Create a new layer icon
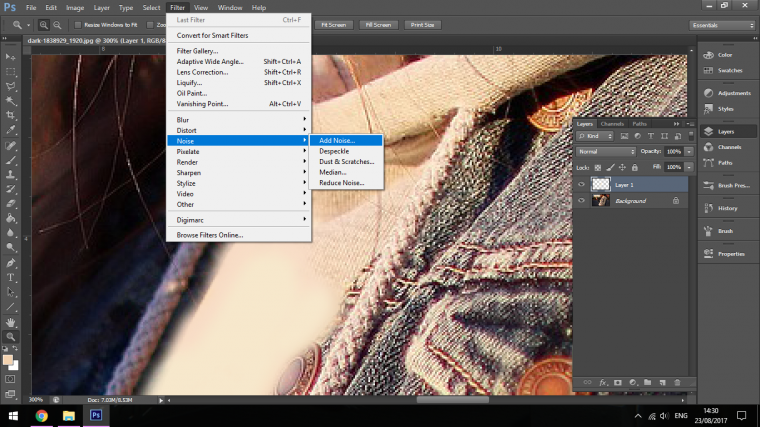The width and height of the screenshot is (760, 427). point(662,382)
